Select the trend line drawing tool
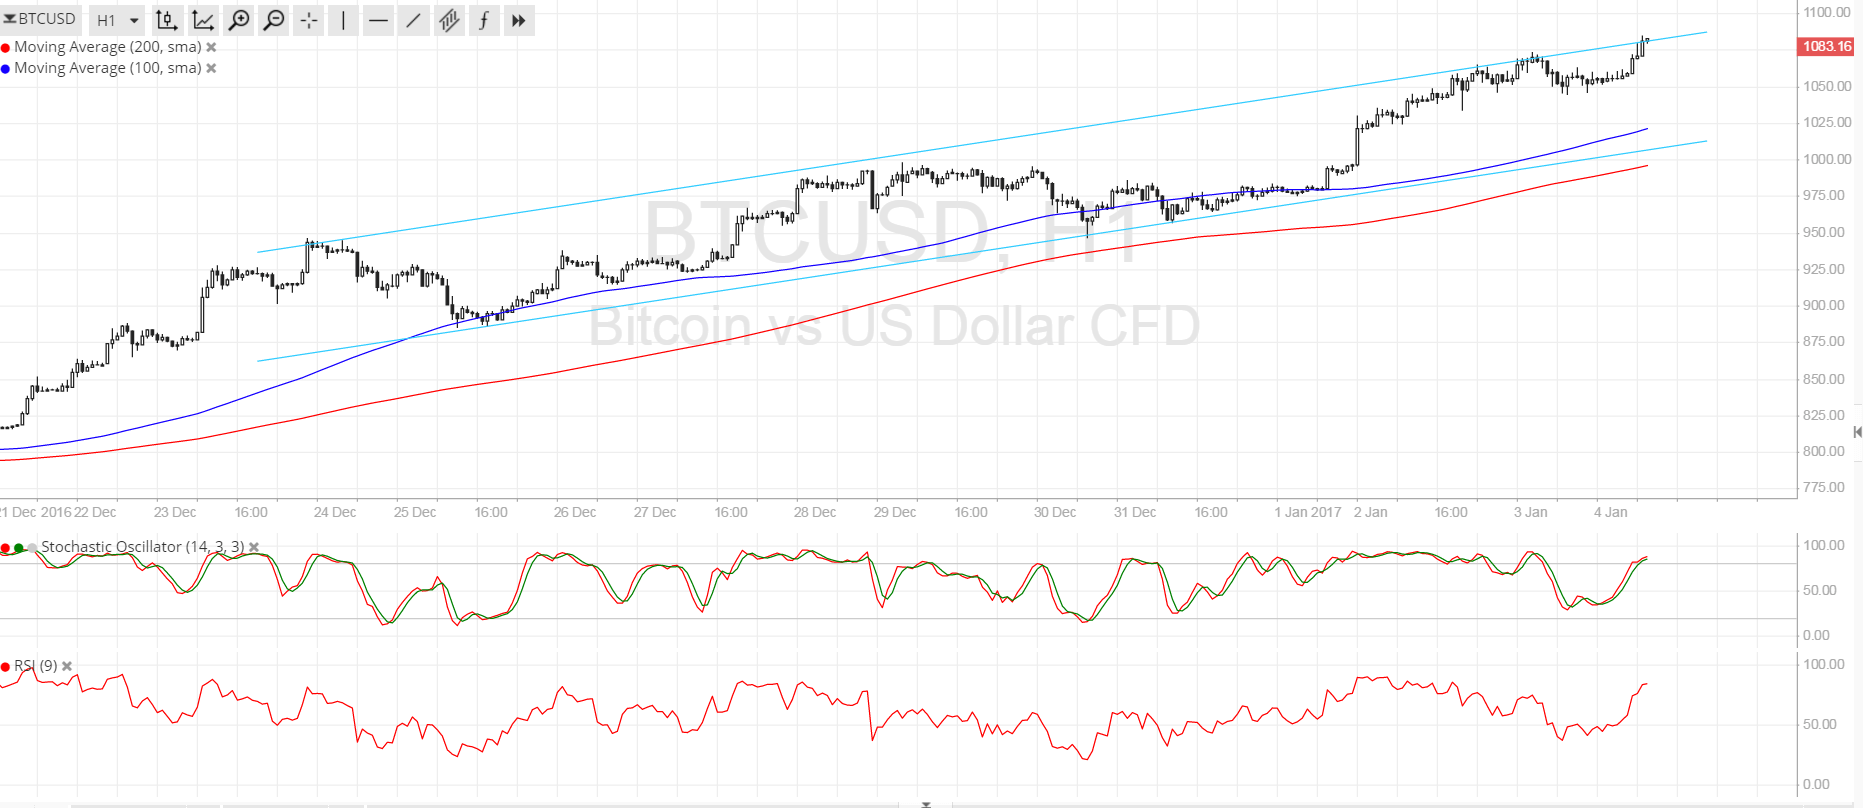The image size is (1864, 808). [x=413, y=20]
